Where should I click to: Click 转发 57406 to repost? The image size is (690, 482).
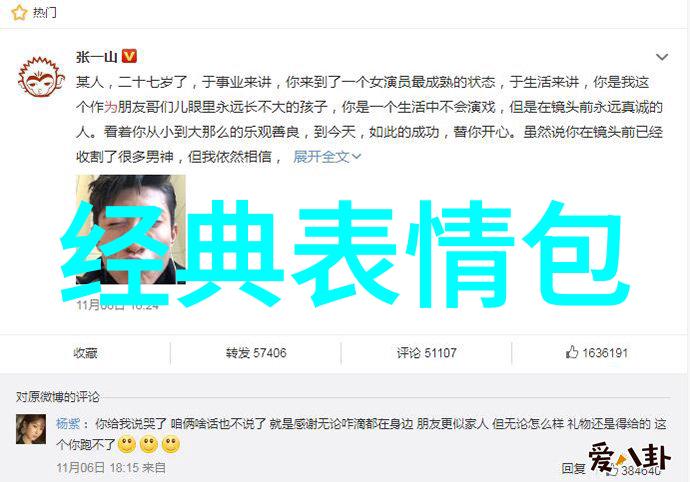tap(256, 353)
